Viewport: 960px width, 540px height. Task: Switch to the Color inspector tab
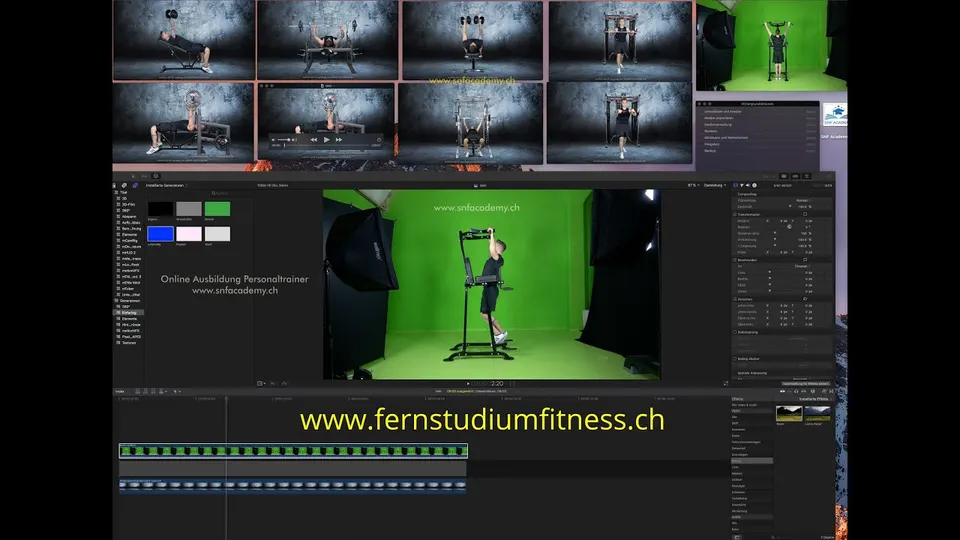(741, 186)
